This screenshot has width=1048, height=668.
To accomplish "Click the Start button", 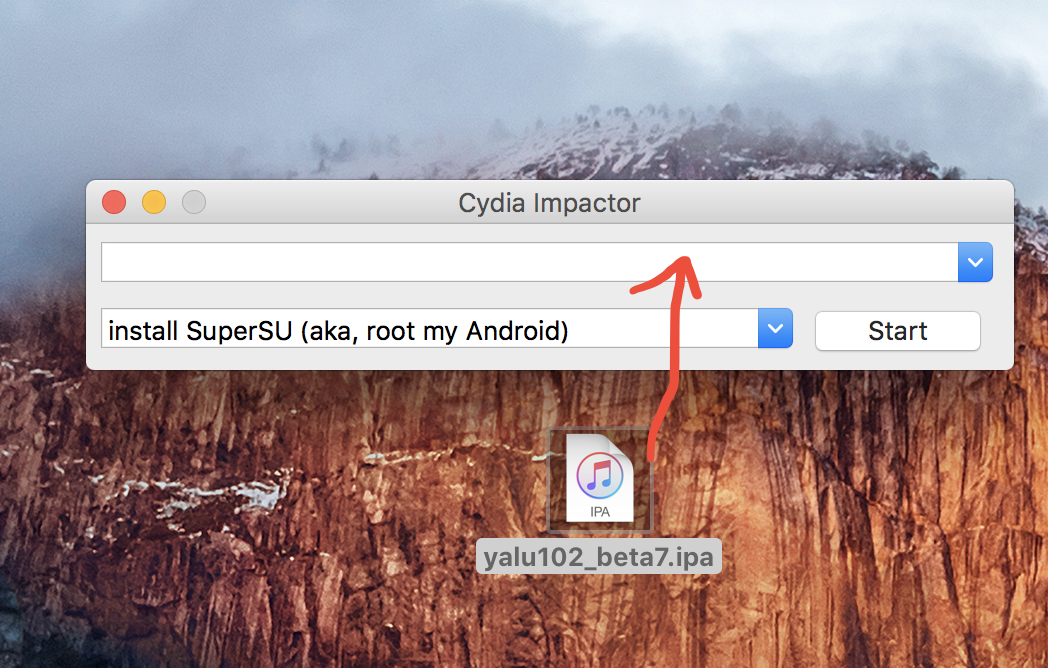I will click(x=898, y=331).
